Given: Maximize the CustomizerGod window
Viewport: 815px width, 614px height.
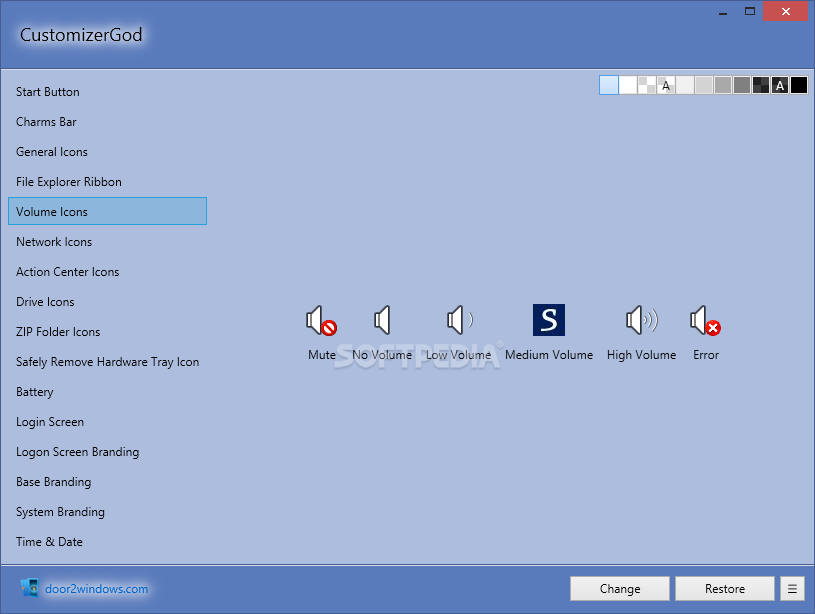Looking at the screenshot, I should click(750, 11).
